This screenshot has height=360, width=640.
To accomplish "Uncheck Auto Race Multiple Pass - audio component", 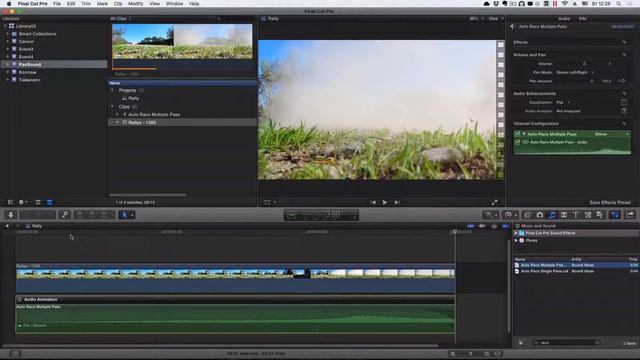I will [517, 142].
